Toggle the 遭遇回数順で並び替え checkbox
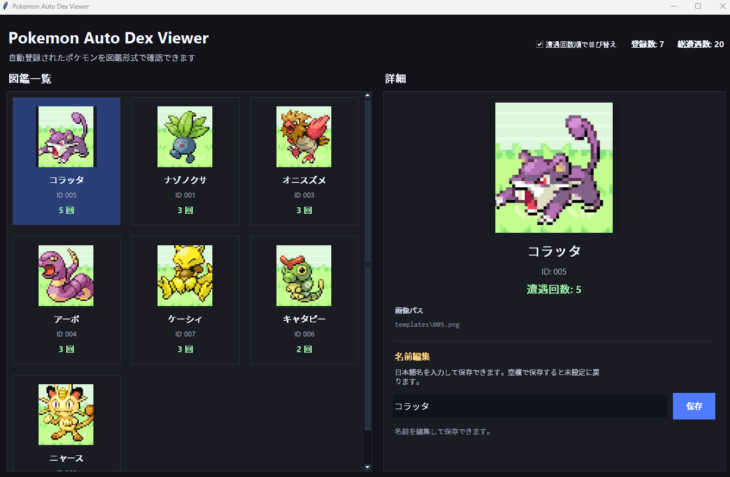This screenshot has width=730, height=477. pyautogui.click(x=539, y=44)
